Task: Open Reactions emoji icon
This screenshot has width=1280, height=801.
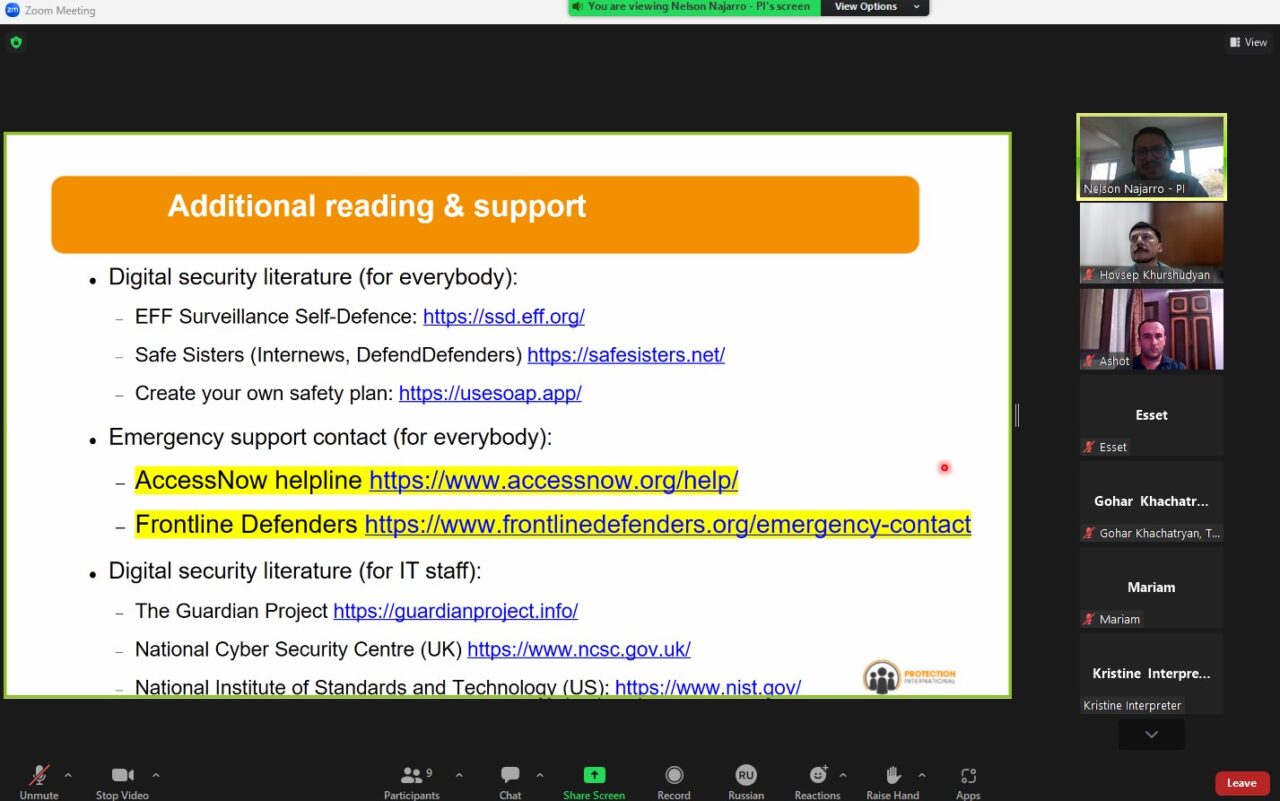Action: [x=817, y=776]
